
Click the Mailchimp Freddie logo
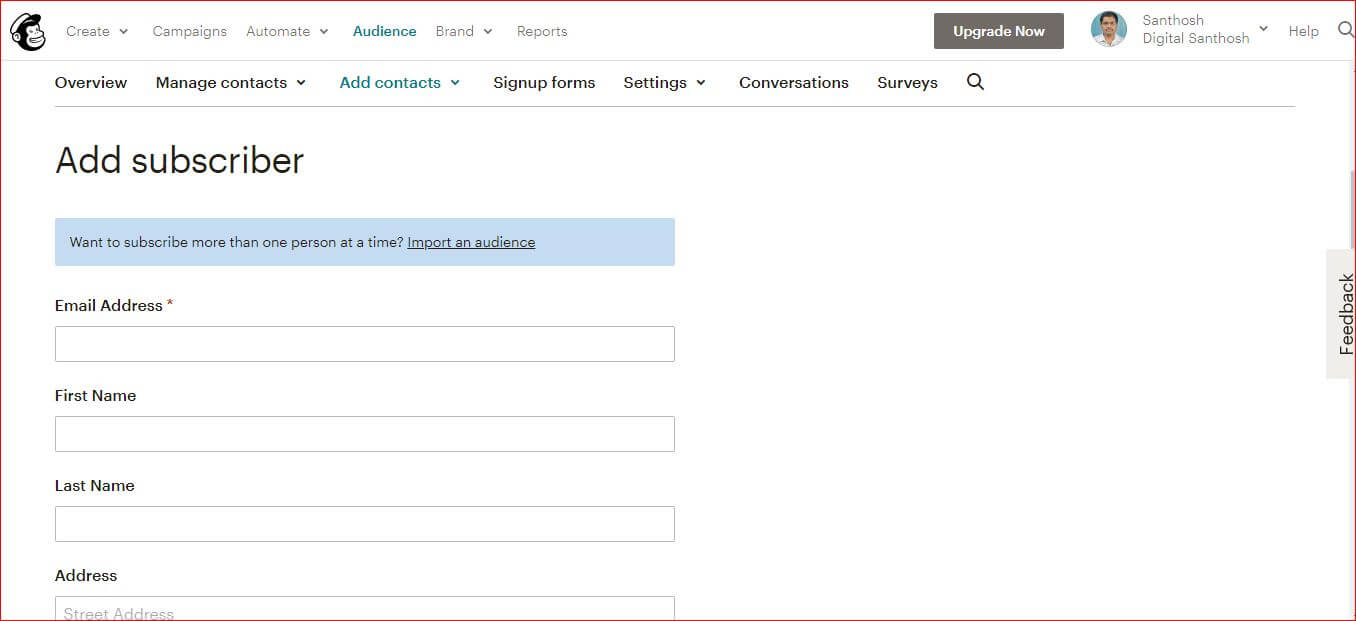tap(28, 32)
